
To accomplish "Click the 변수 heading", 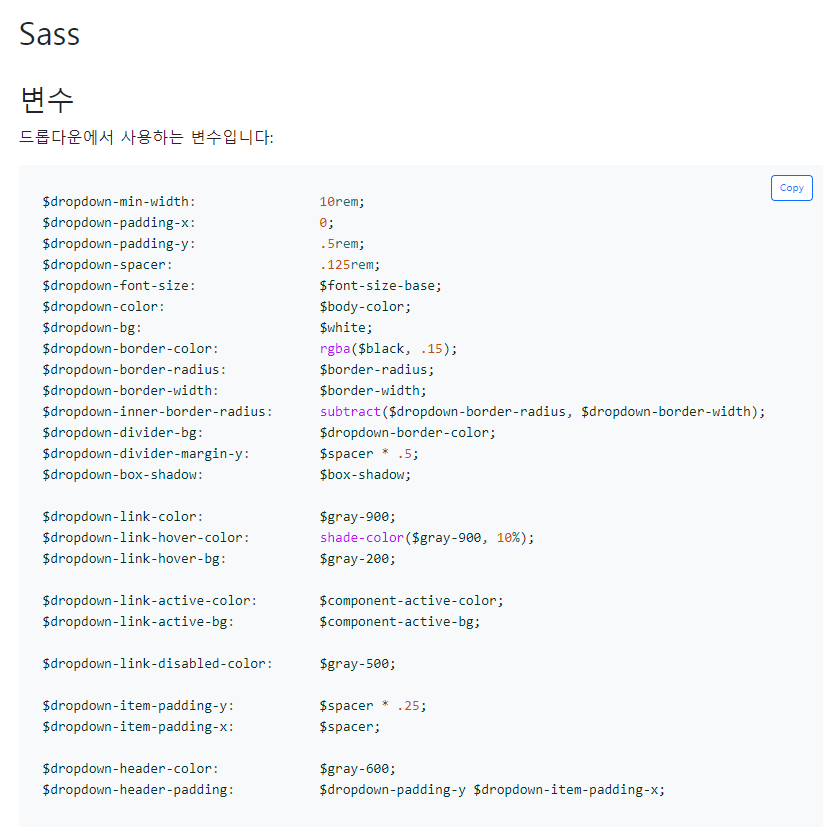I will 47,100.
